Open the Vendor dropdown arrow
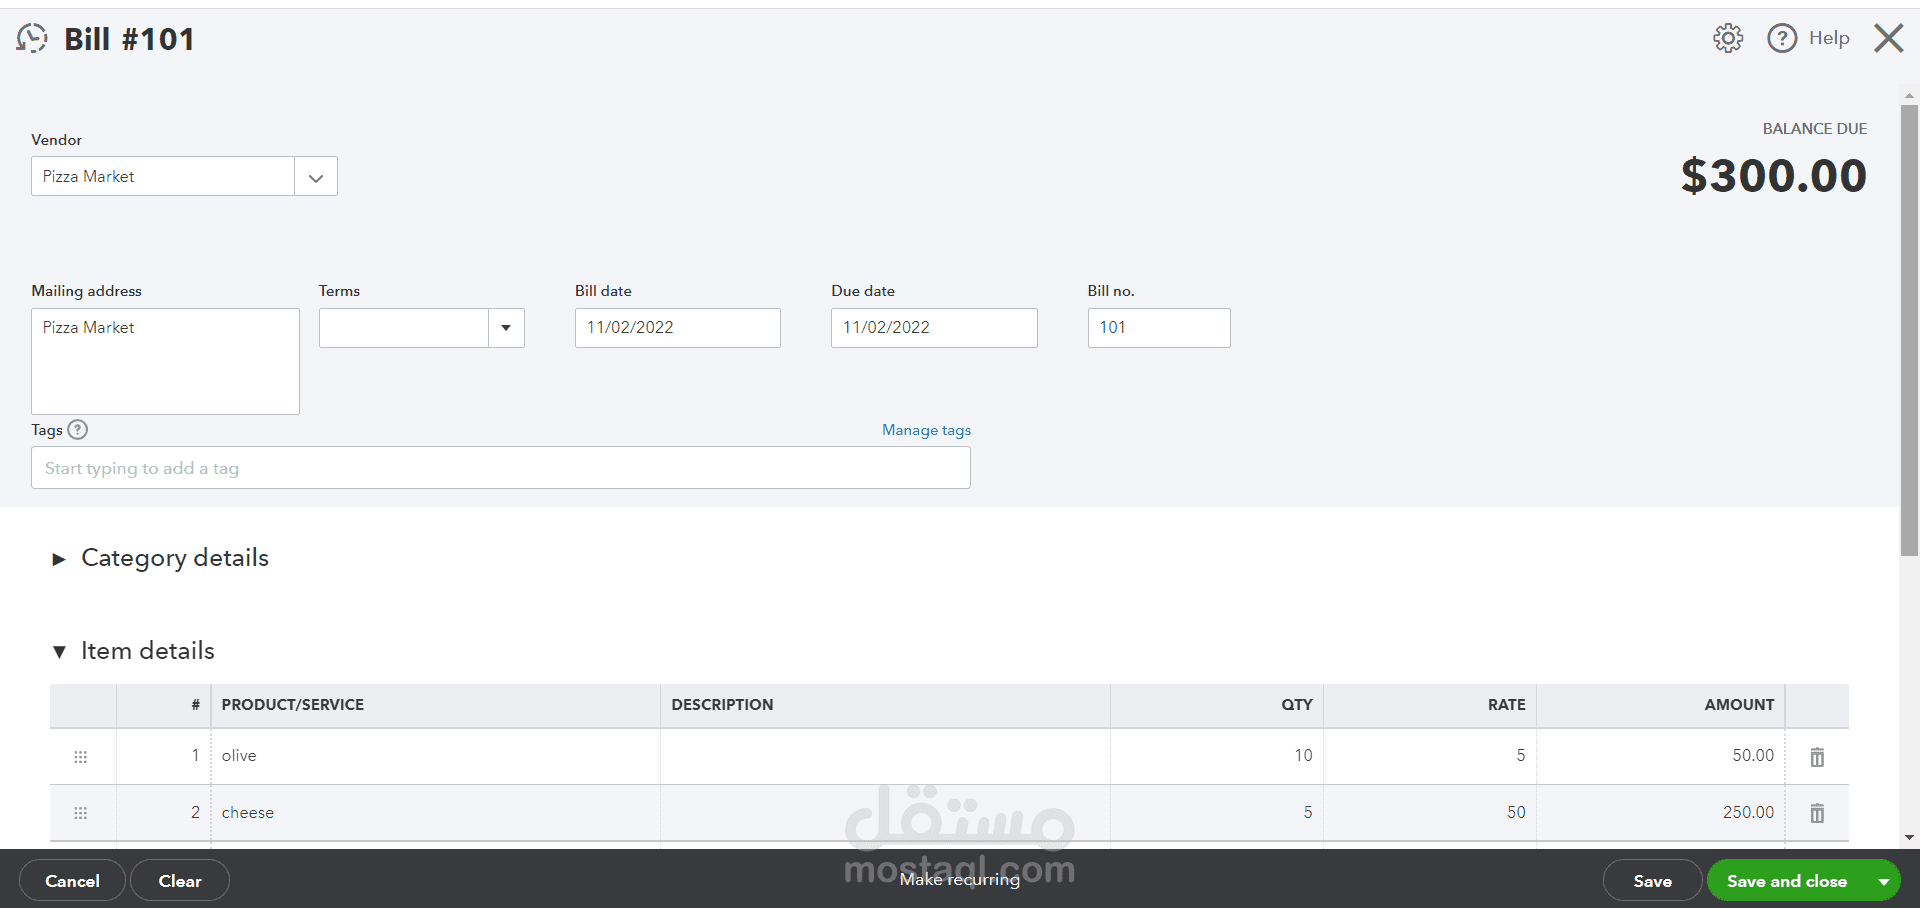 point(316,177)
